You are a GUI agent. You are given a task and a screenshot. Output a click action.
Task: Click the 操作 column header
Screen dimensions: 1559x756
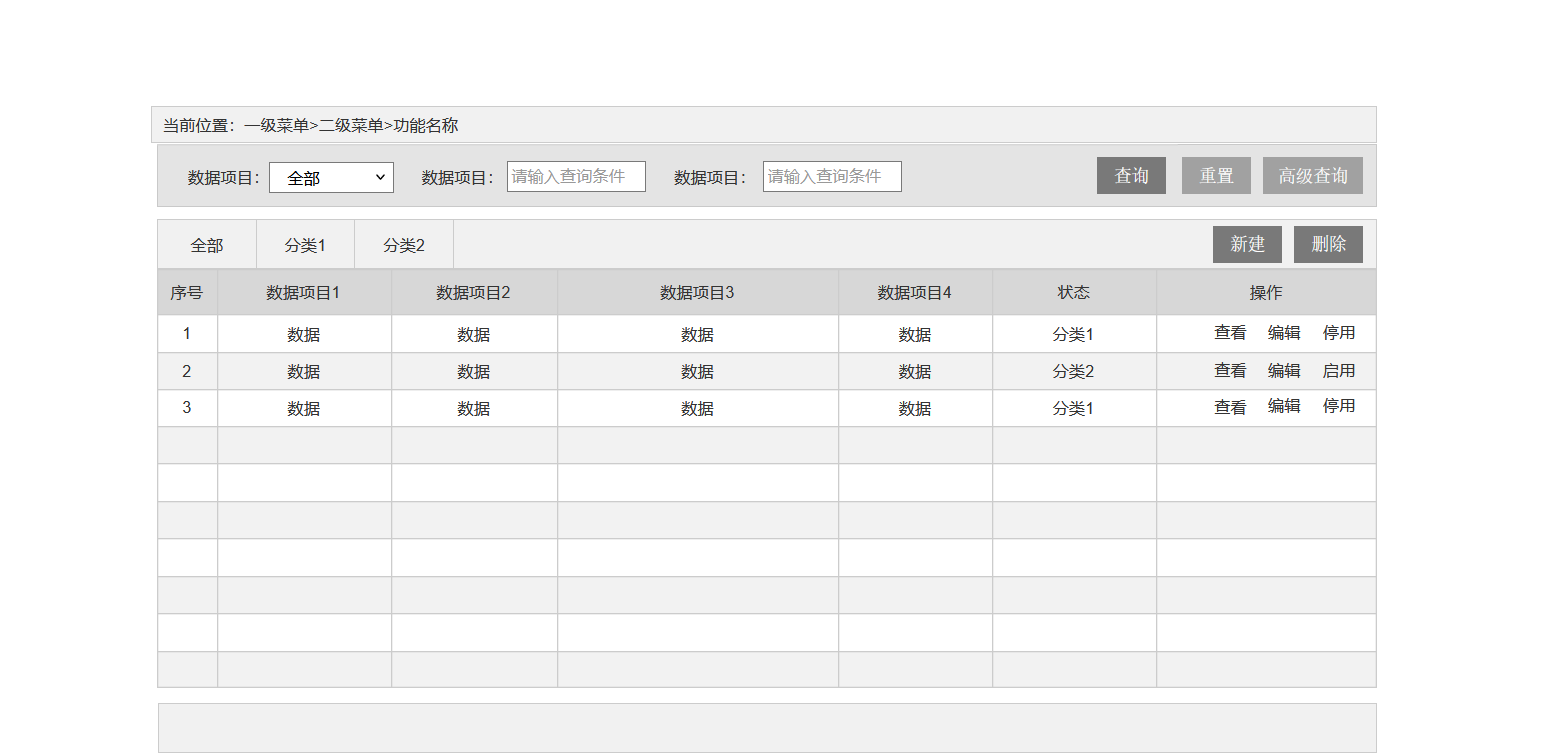coord(1266,293)
